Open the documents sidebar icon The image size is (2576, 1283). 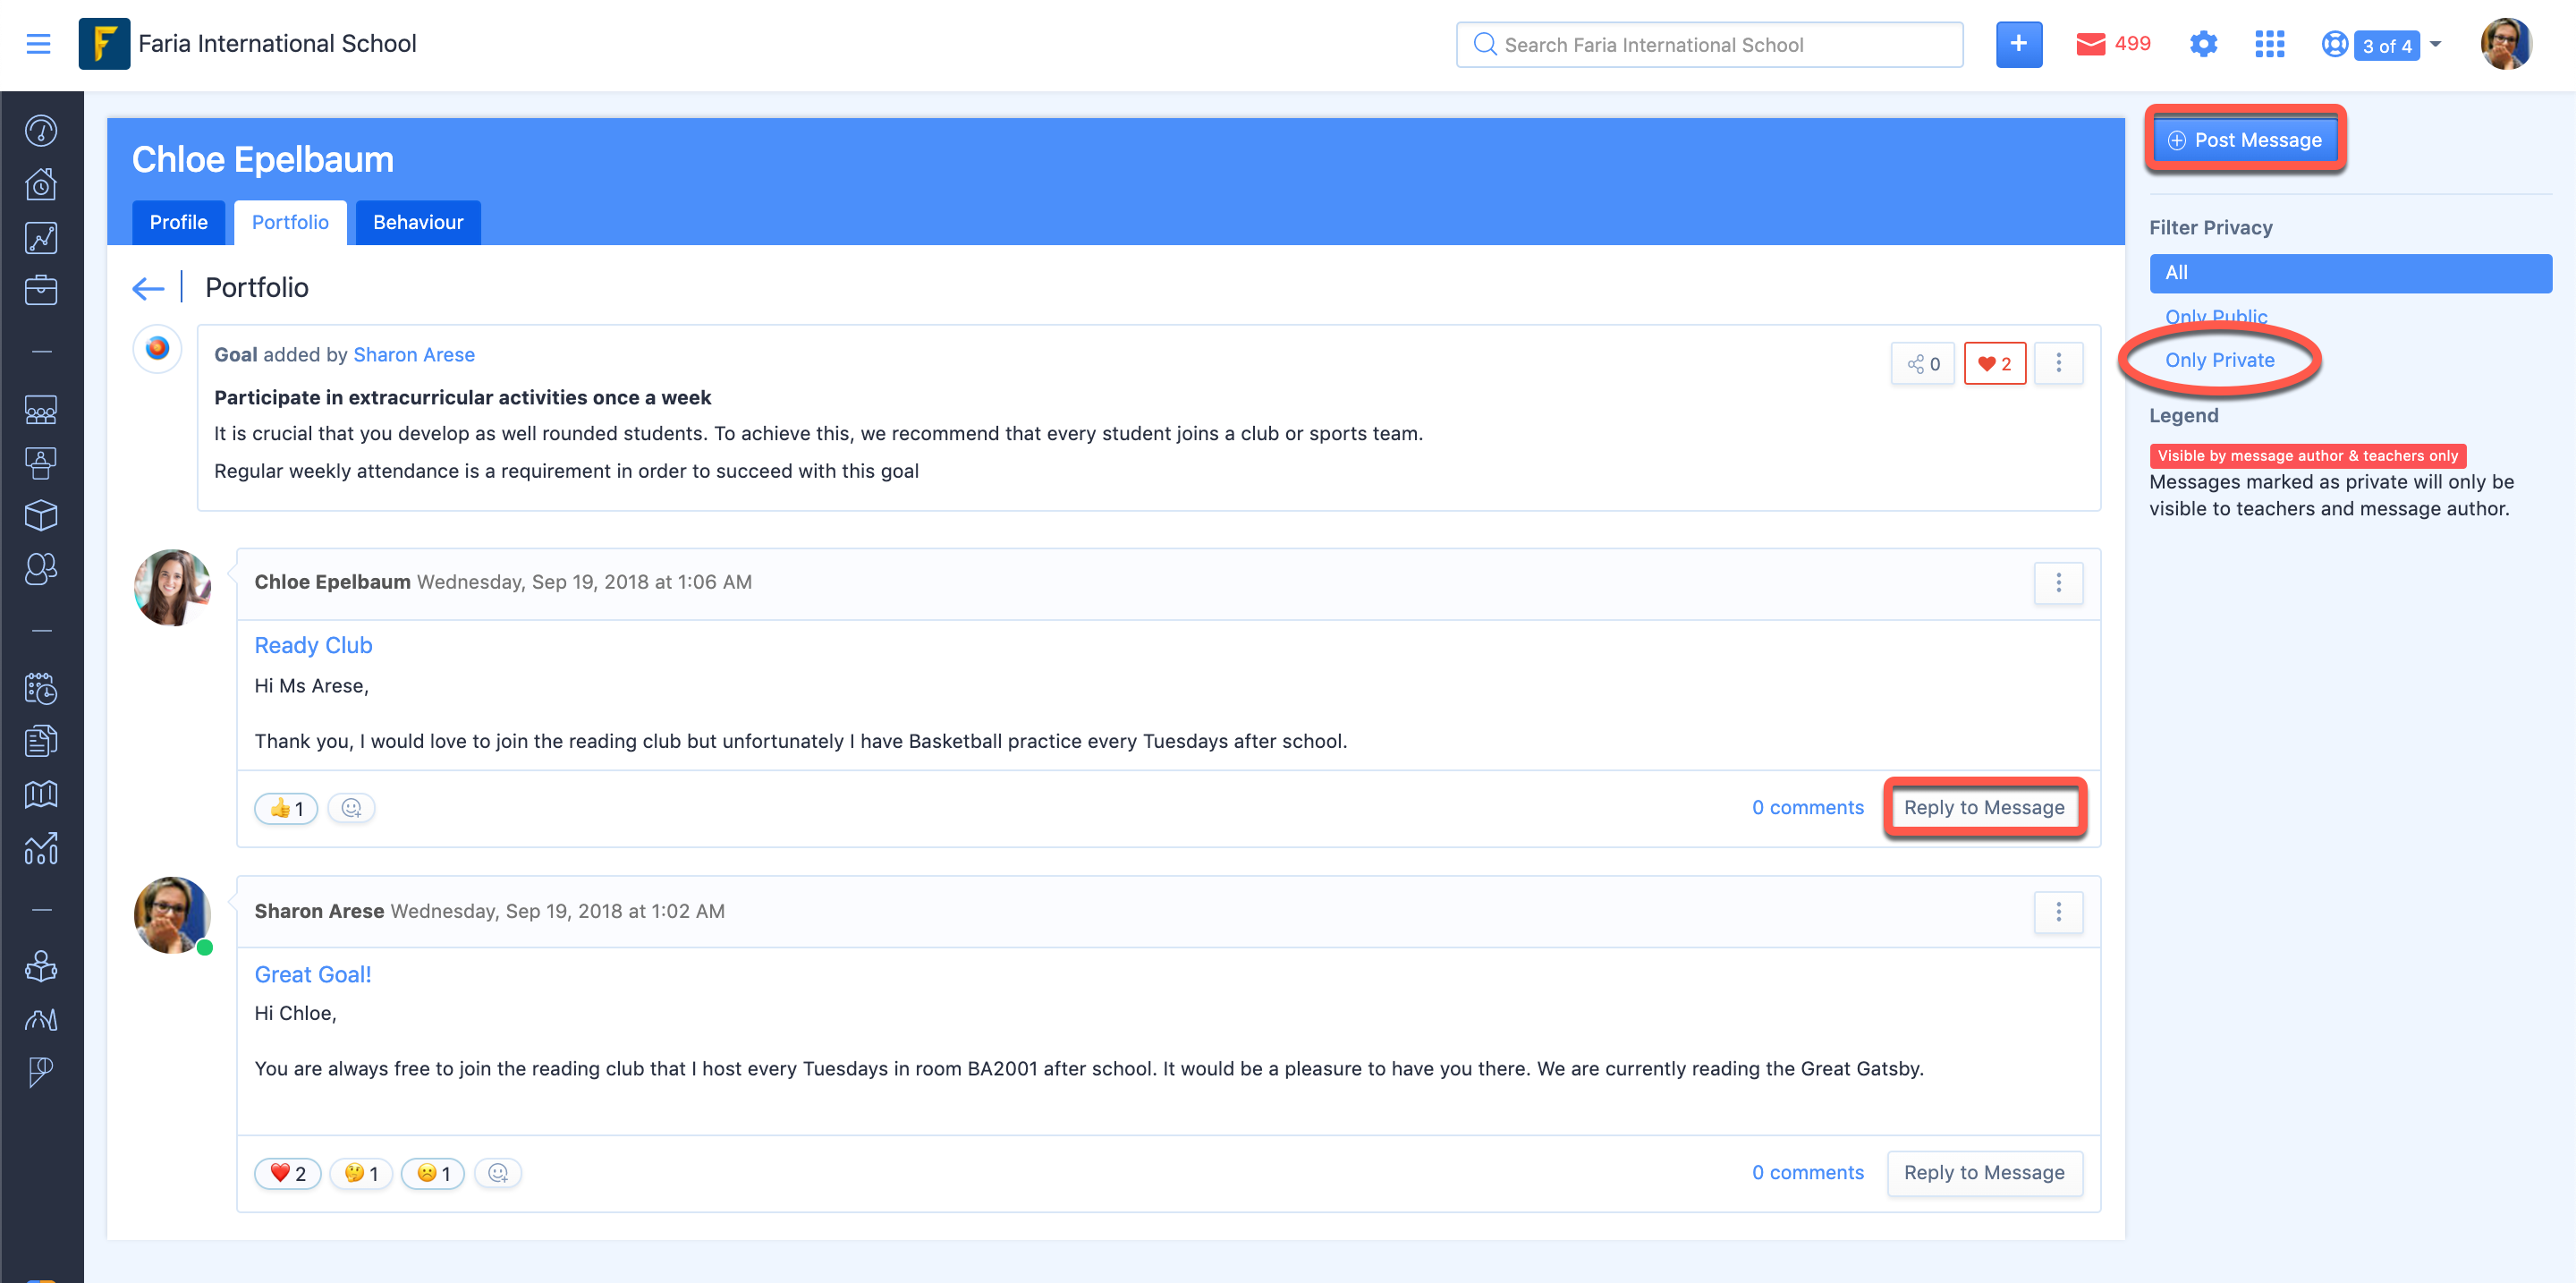[41, 741]
